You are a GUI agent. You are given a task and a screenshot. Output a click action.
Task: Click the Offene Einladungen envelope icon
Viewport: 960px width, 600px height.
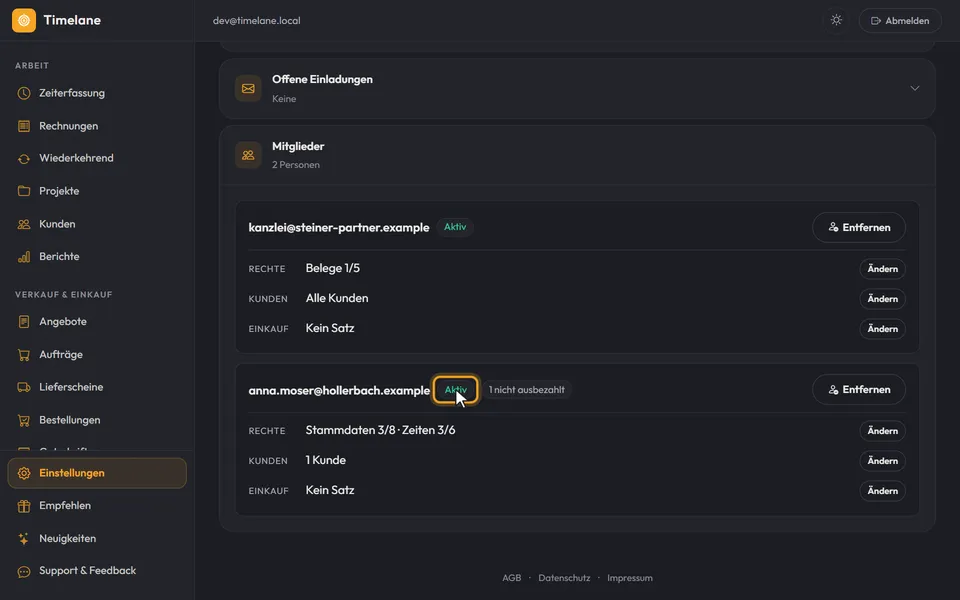pyautogui.click(x=248, y=89)
